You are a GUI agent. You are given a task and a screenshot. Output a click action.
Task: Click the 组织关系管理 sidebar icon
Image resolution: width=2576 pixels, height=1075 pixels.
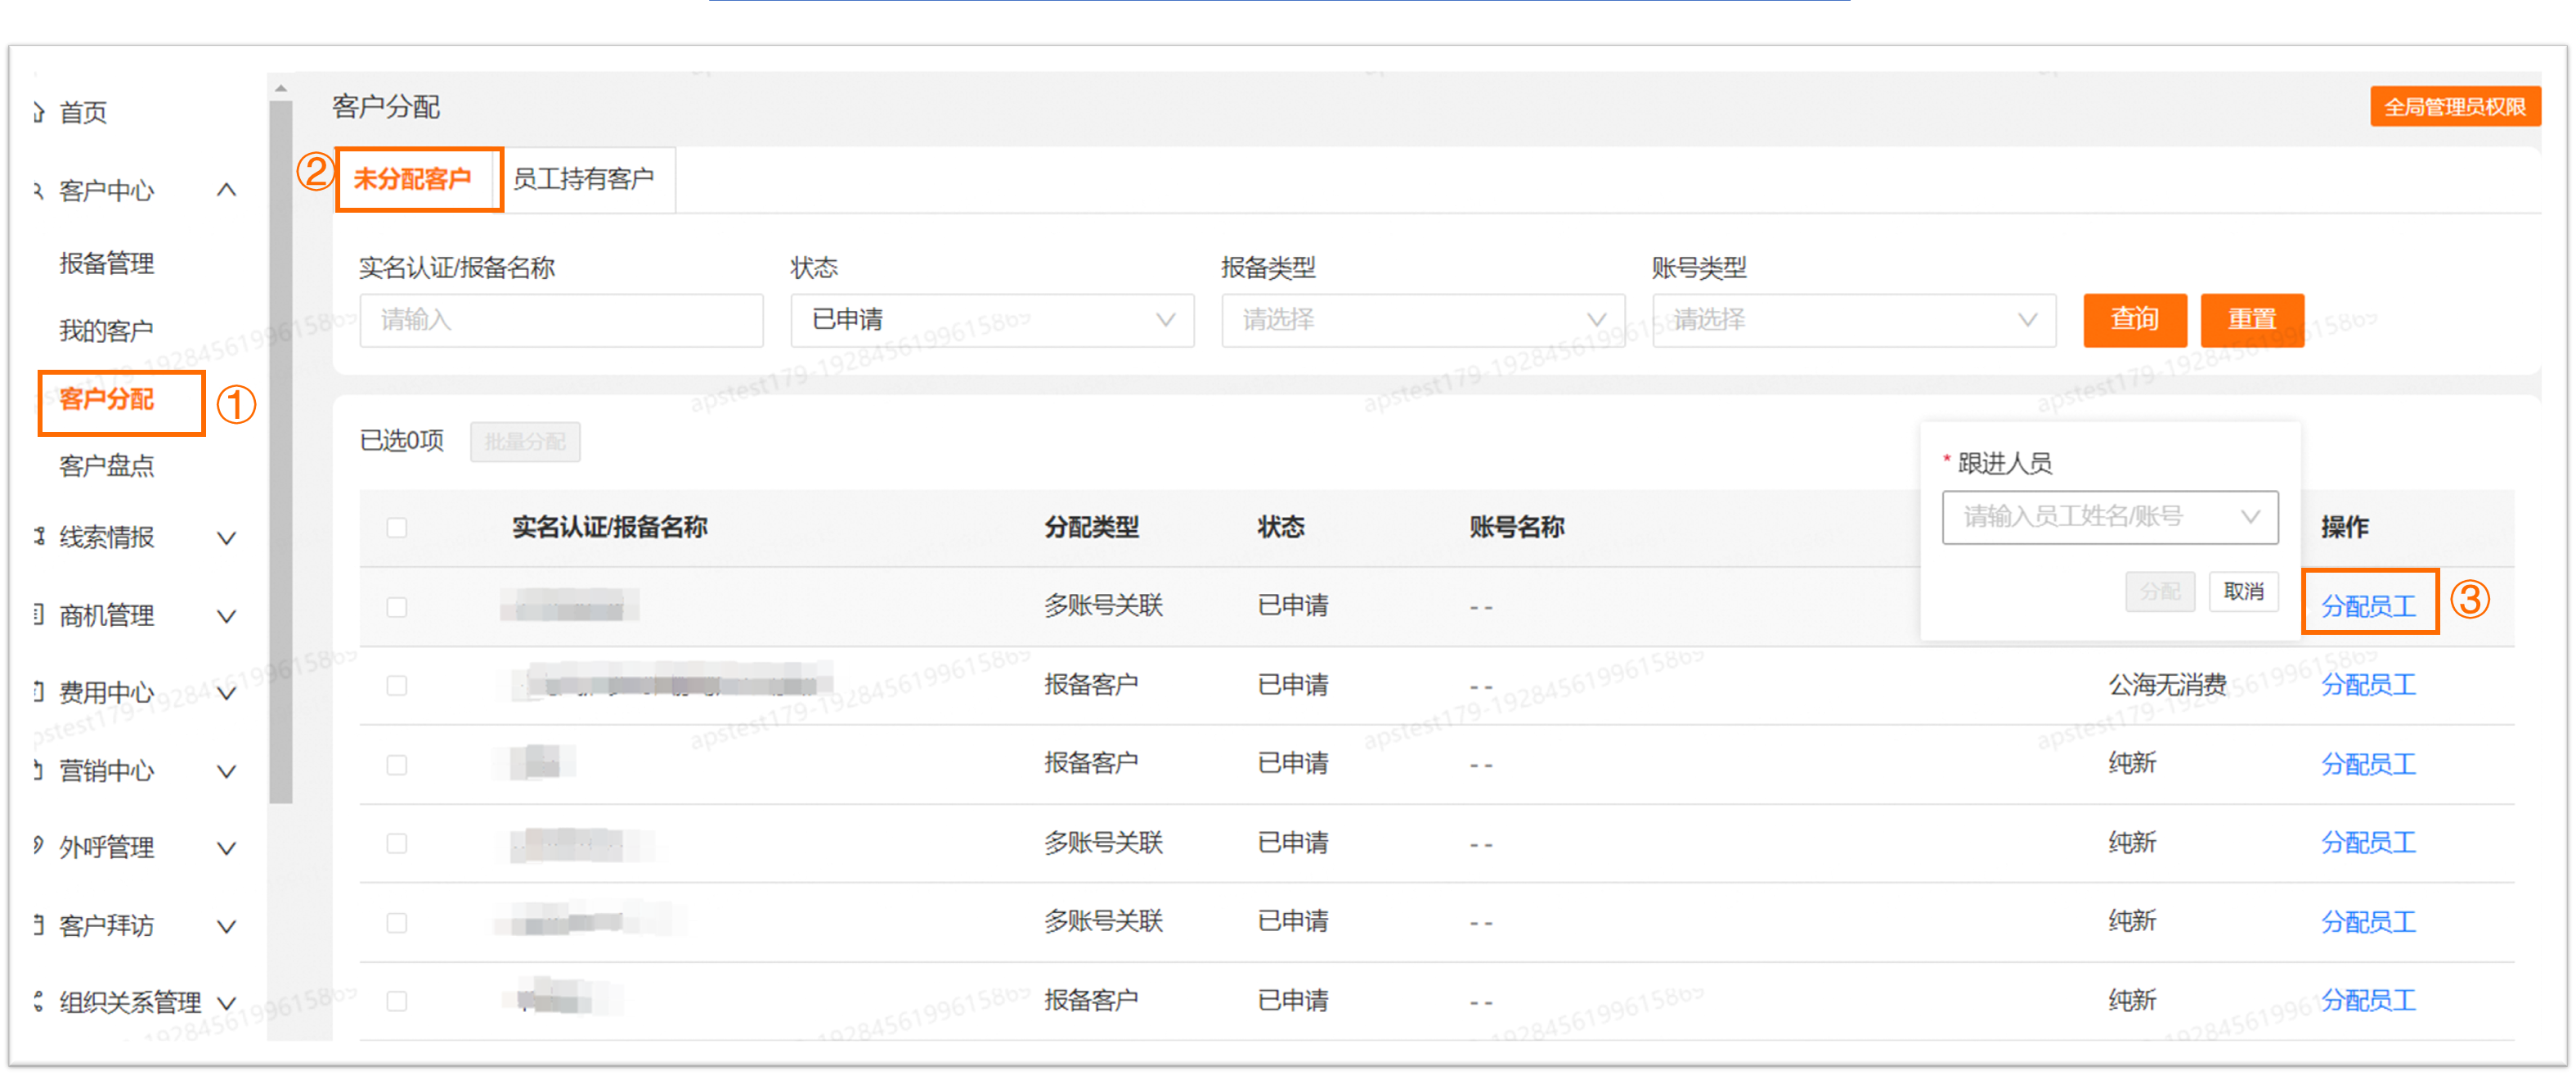tap(39, 1001)
